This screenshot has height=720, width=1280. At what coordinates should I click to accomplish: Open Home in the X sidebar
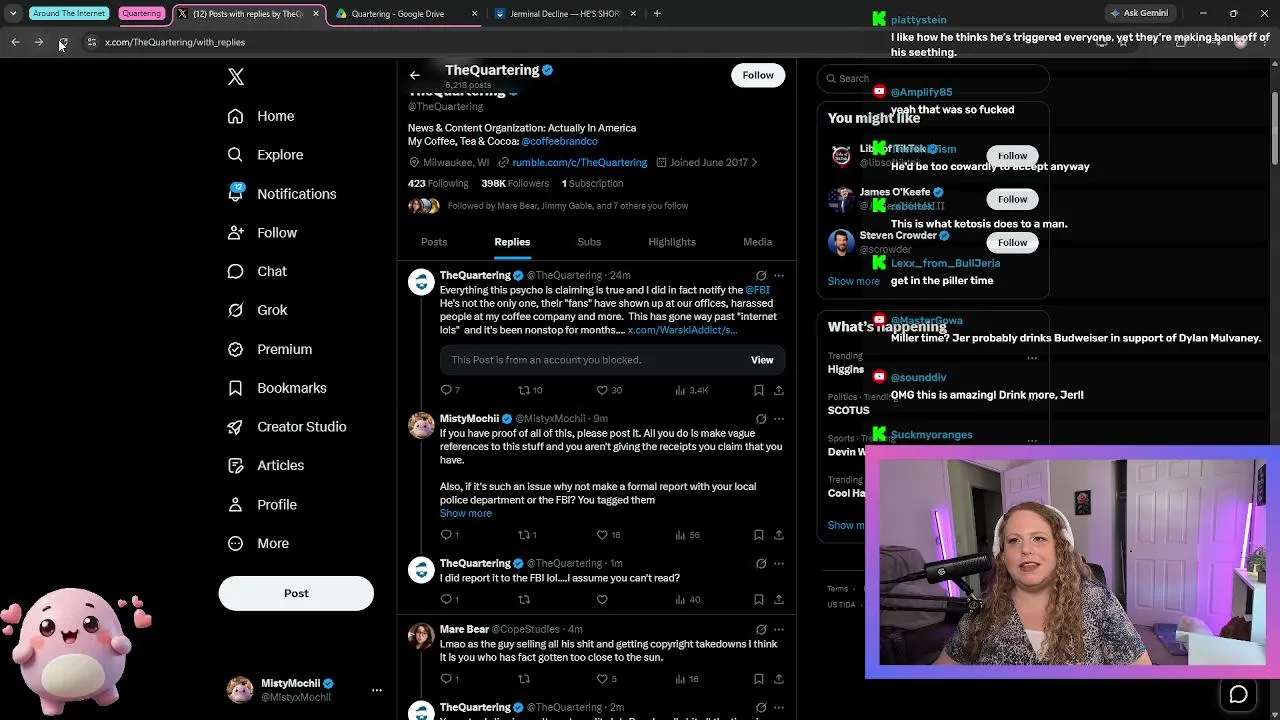pyautogui.click(x=261, y=116)
